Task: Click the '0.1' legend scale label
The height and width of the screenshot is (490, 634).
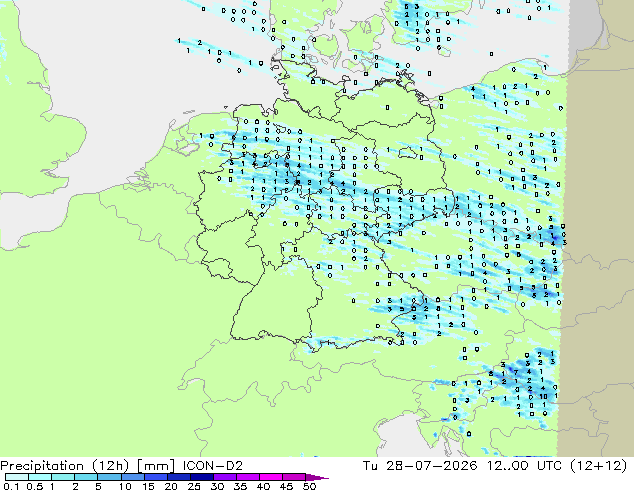Action: tap(11, 486)
